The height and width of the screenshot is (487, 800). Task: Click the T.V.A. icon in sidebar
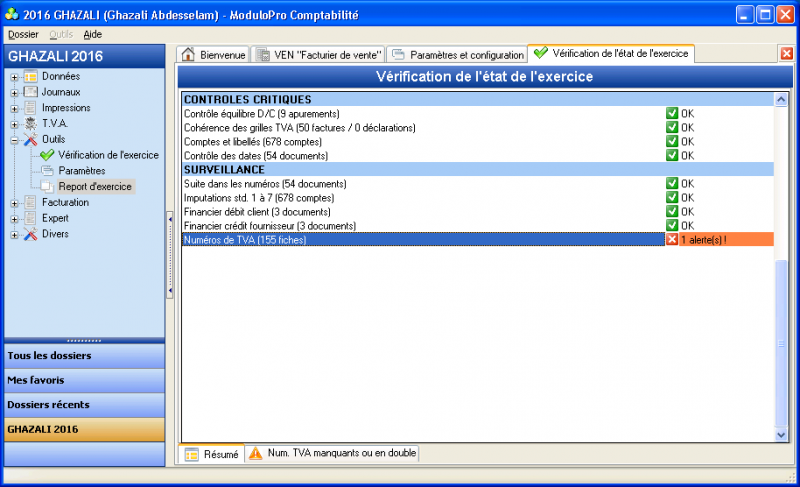click(x=31, y=124)
